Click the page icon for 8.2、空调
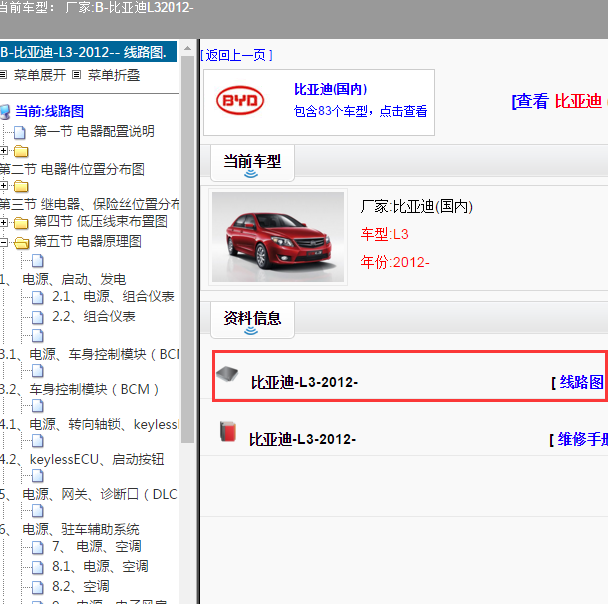Image resolution: width=608 pixels, height=604 pixels. 38,587
